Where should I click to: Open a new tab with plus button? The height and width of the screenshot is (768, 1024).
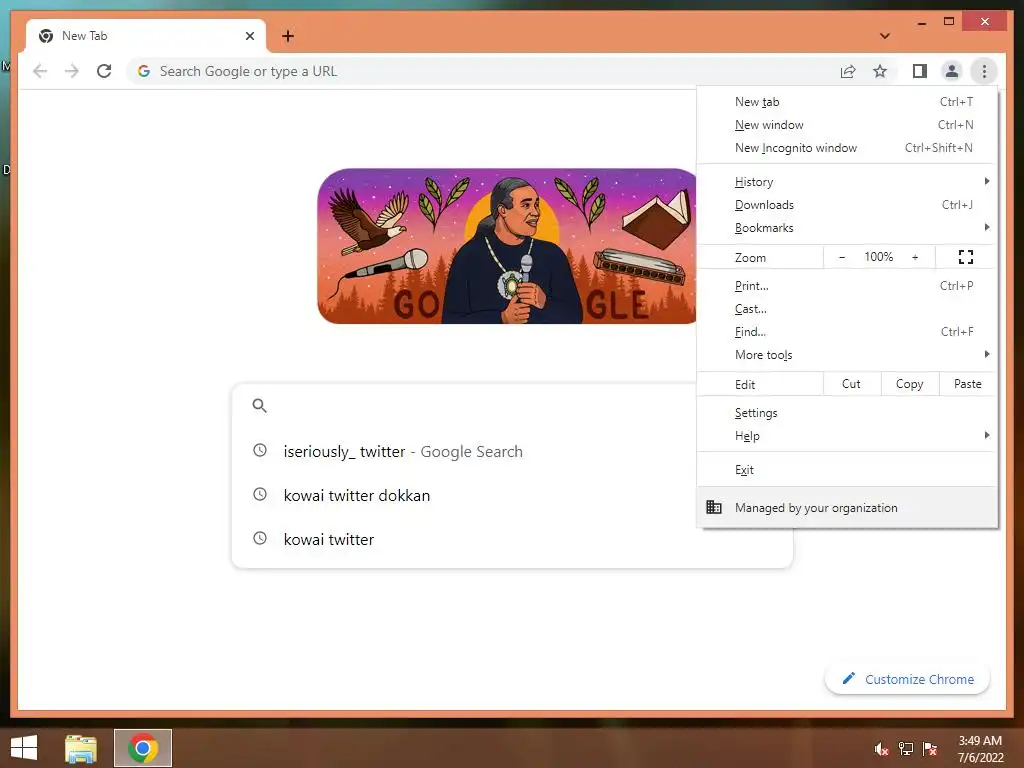coord(288,36)
